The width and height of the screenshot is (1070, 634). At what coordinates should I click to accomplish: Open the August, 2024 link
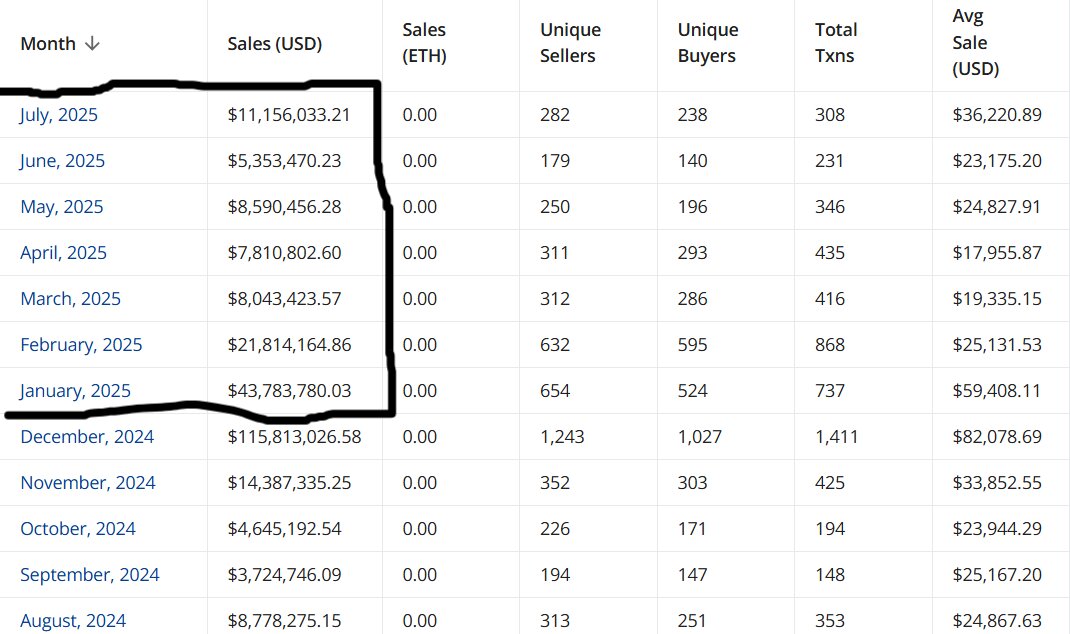pos(73,621)
